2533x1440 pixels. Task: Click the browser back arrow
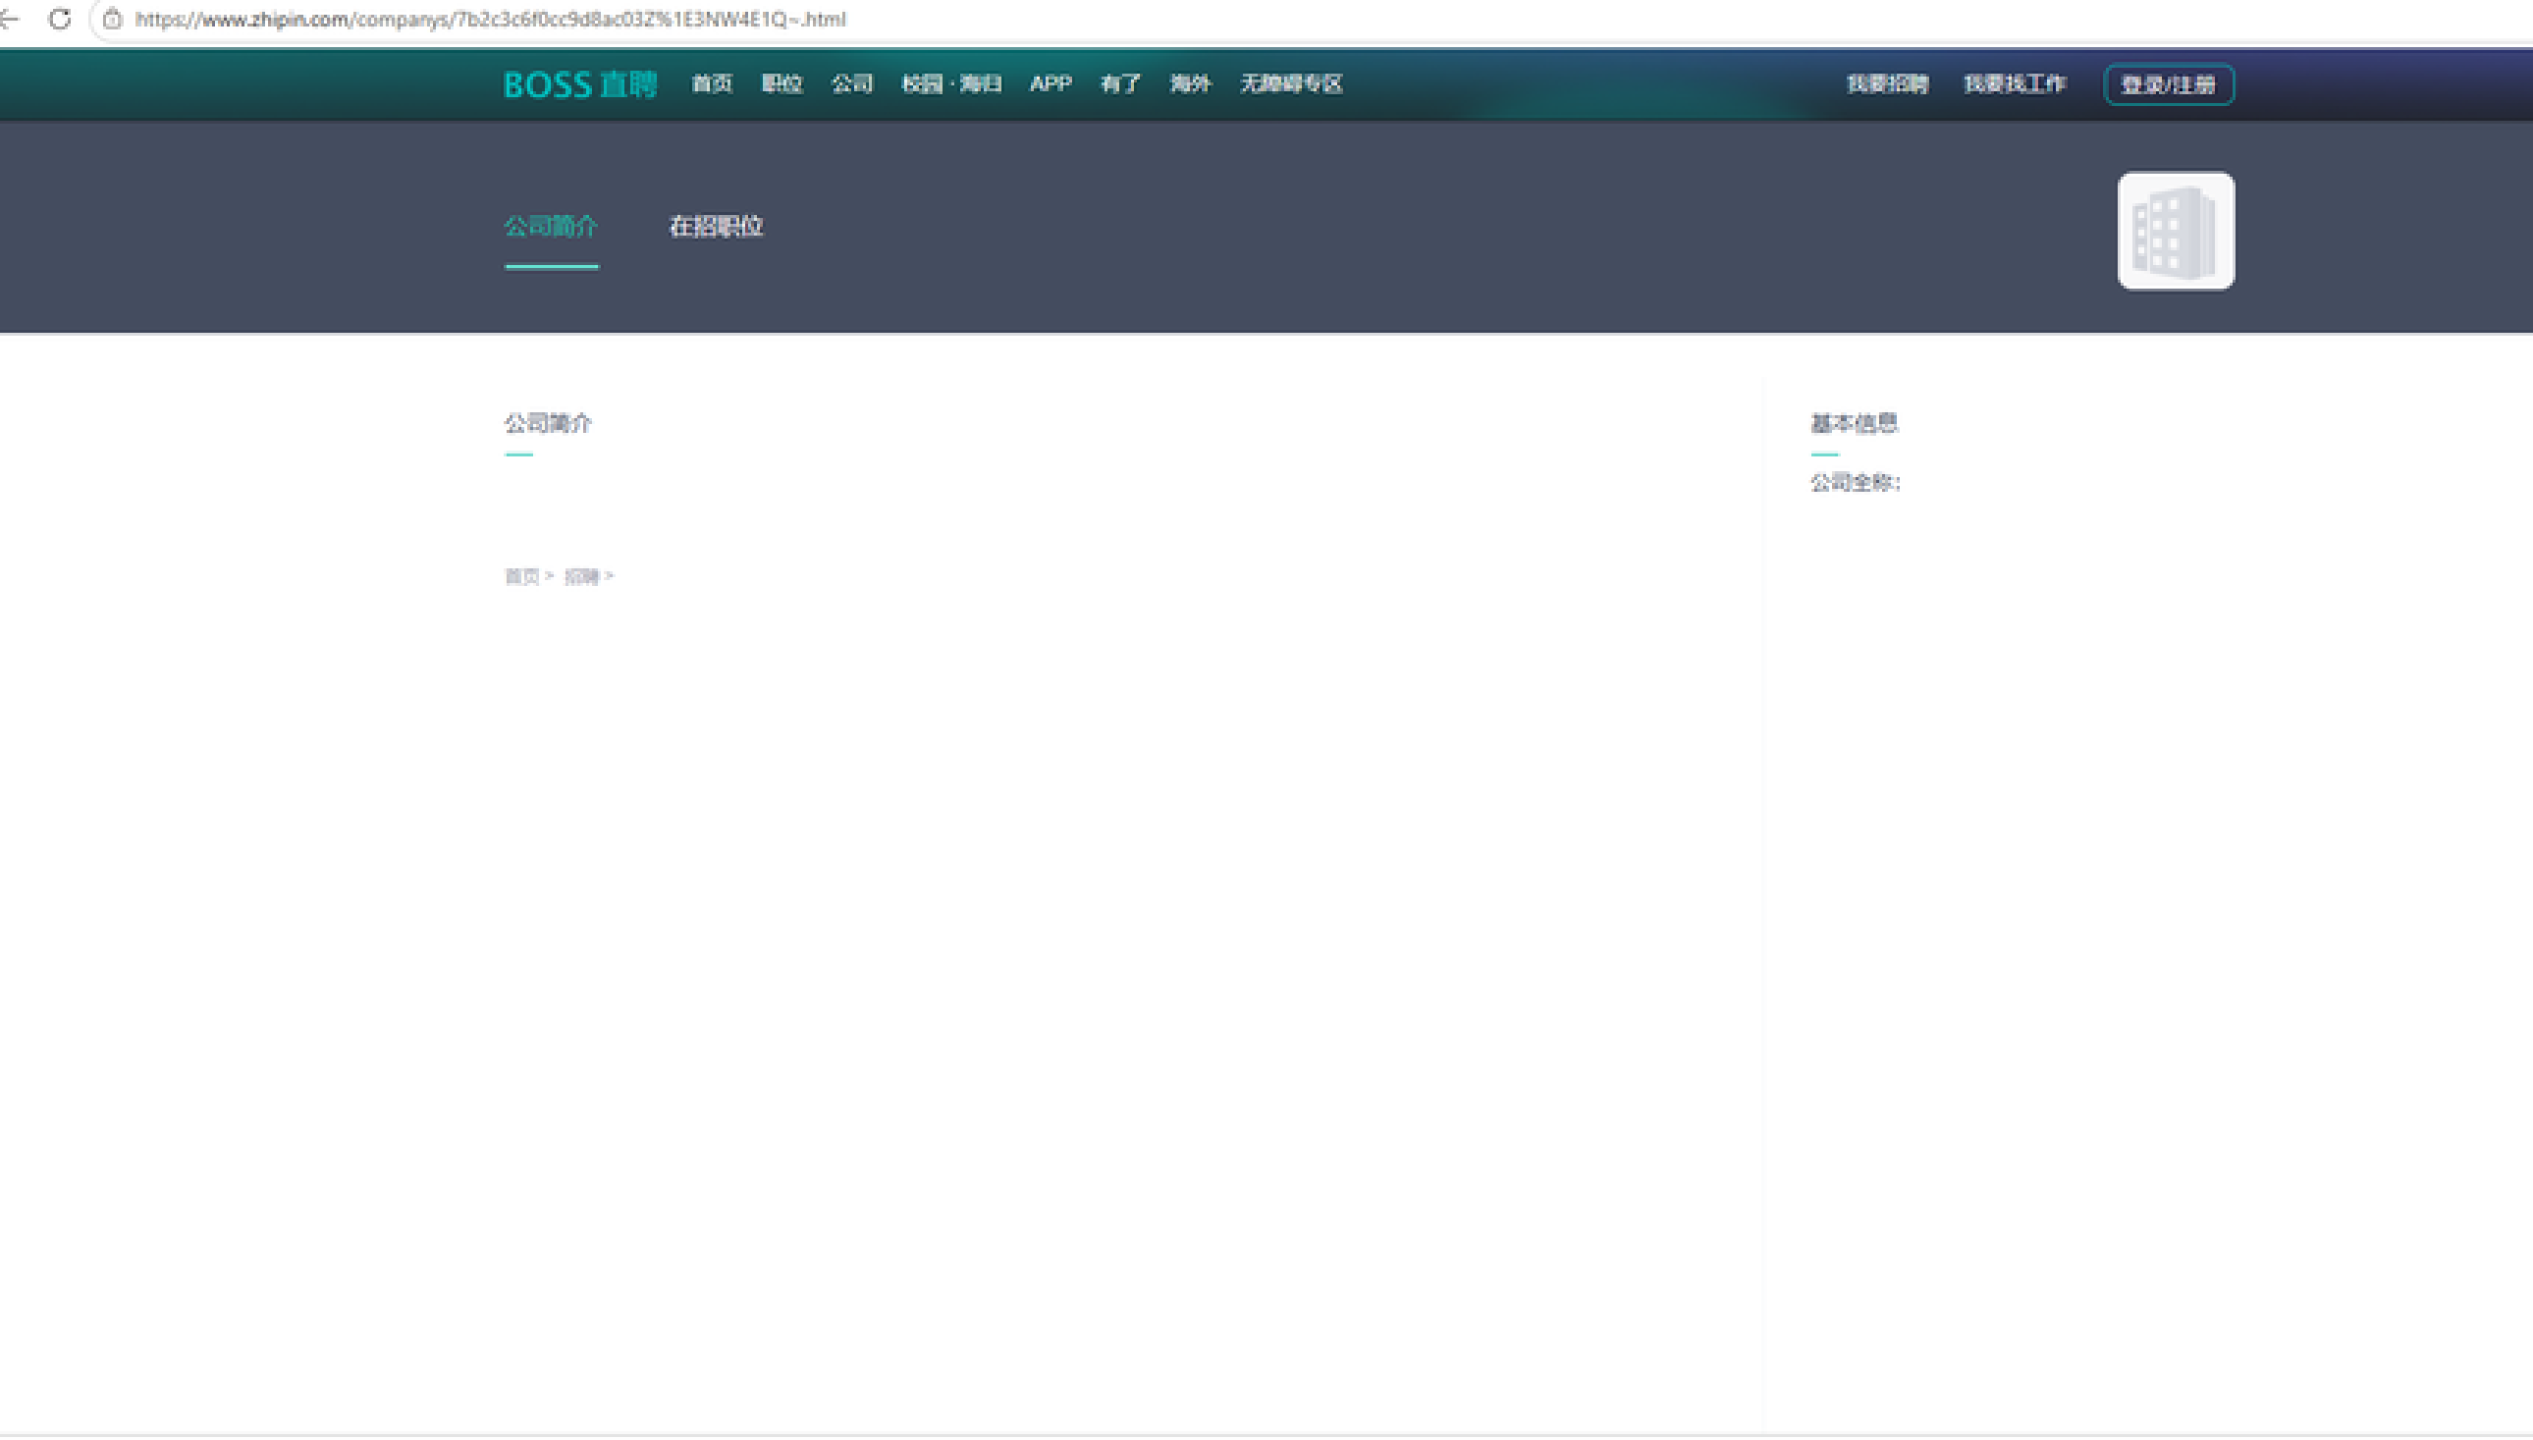(x=9, y=19)
